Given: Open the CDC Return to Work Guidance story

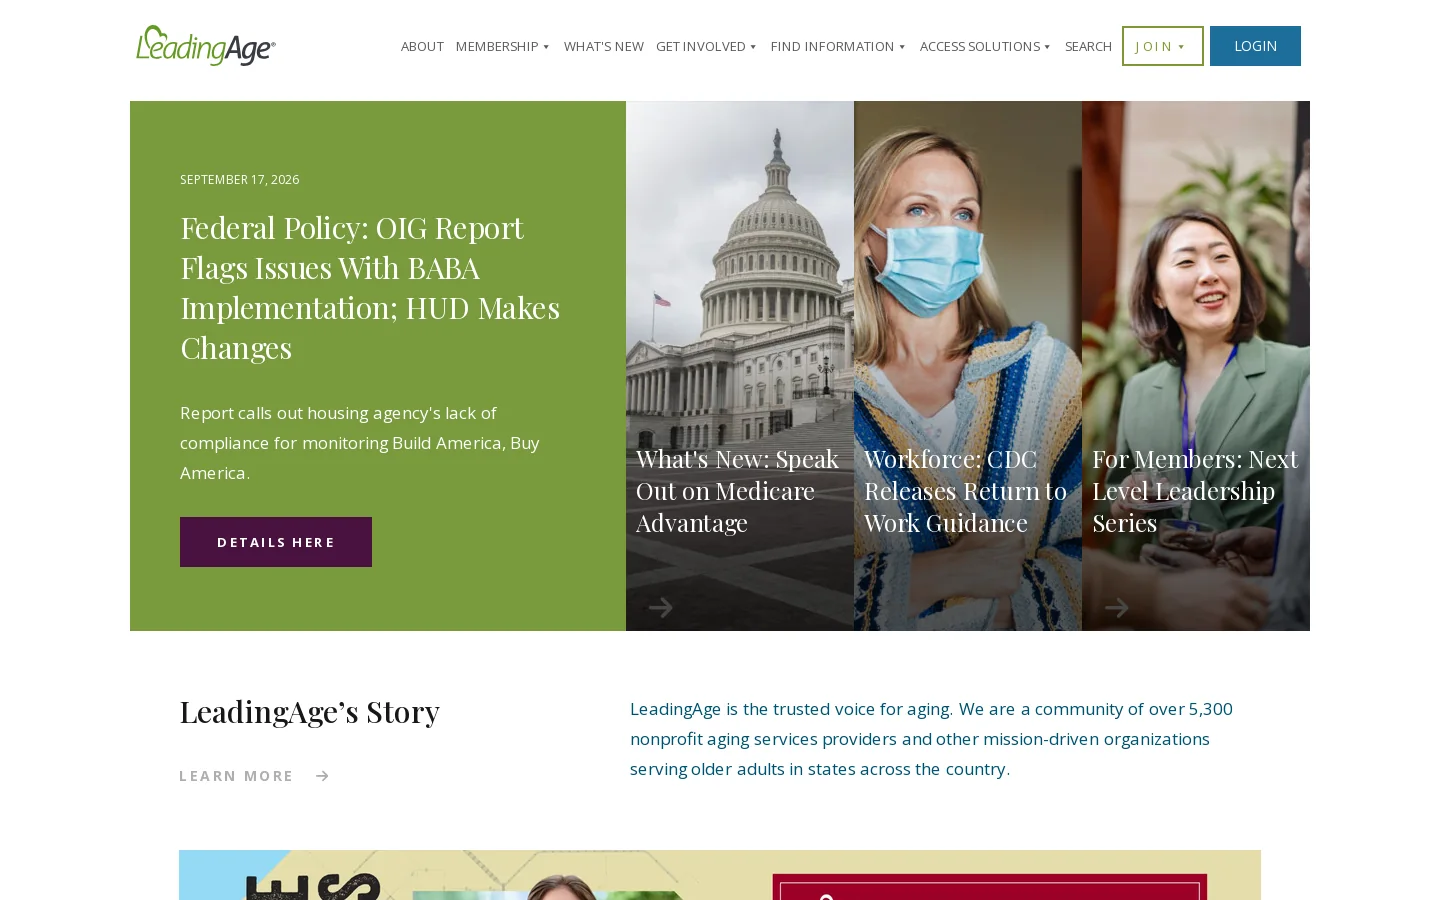Looking at the screenshot, I should 966,491.
